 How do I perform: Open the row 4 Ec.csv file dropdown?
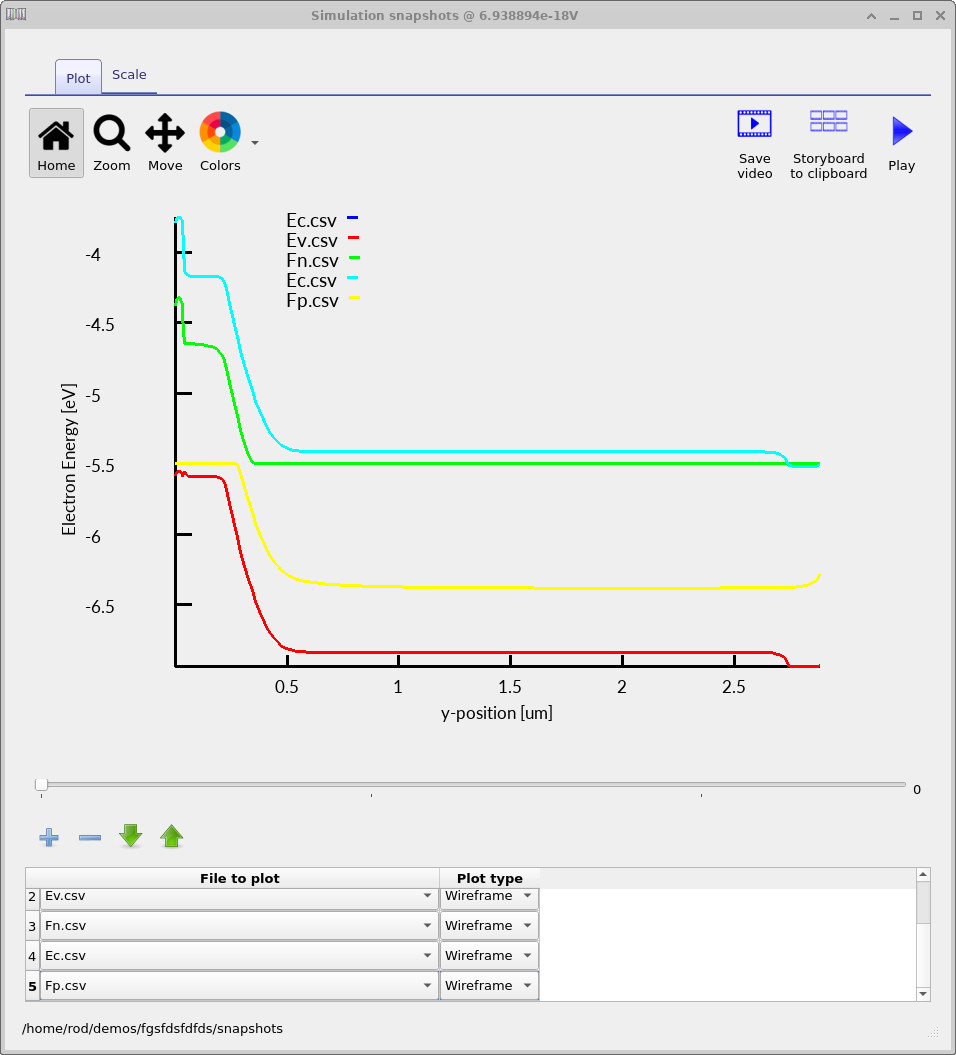(240, 955)
